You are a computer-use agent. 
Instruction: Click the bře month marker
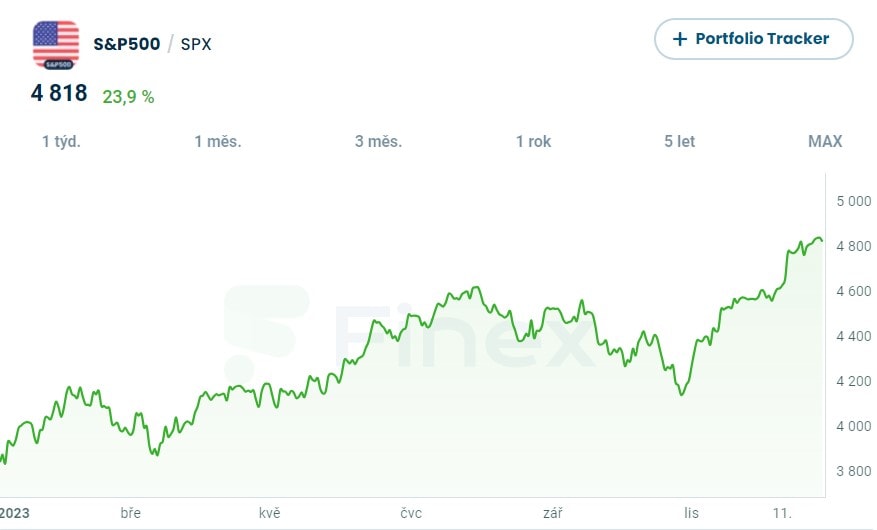(130, 513)
